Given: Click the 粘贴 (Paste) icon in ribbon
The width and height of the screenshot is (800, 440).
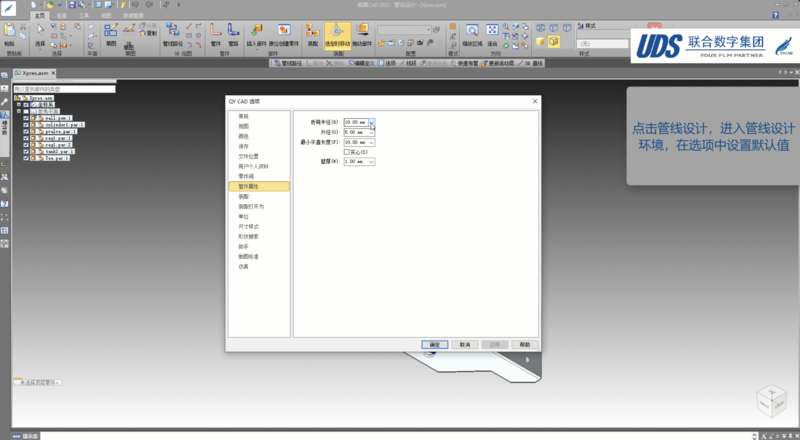Looking at the screenshot, I should (x=10, y=31).
